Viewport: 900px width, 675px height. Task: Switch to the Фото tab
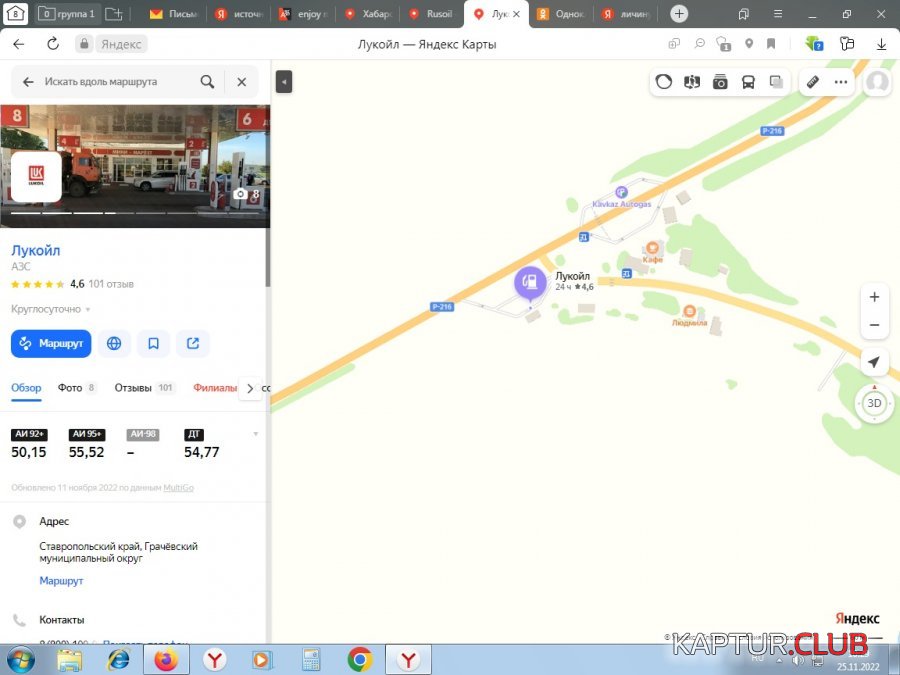click(x=76, y=388)
